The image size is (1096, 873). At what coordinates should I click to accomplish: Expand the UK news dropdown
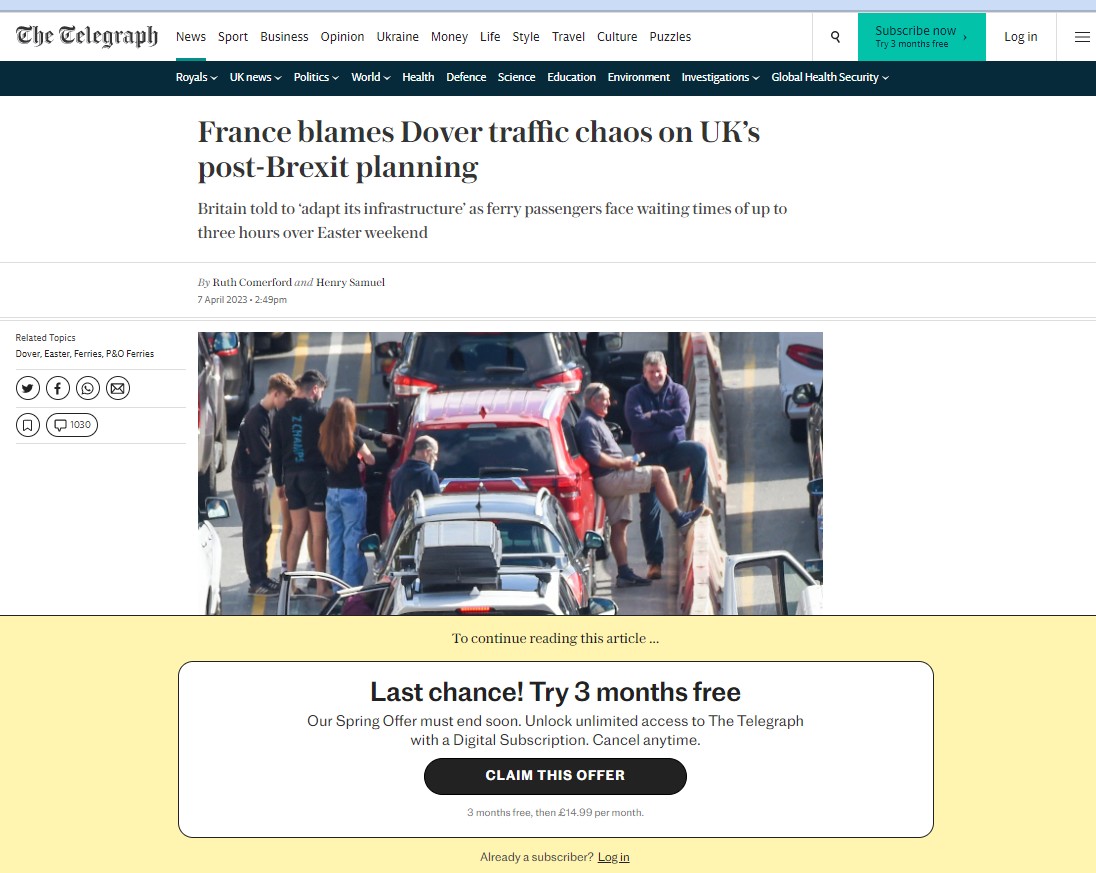pos(255,78)
